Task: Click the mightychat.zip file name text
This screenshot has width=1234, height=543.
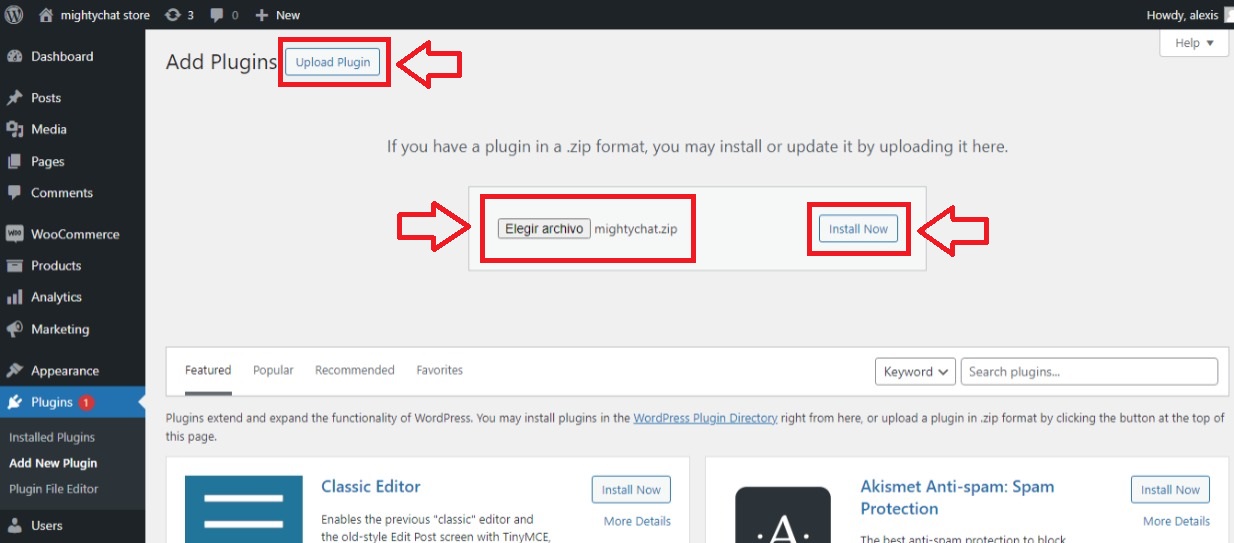Action: (636, 229)
